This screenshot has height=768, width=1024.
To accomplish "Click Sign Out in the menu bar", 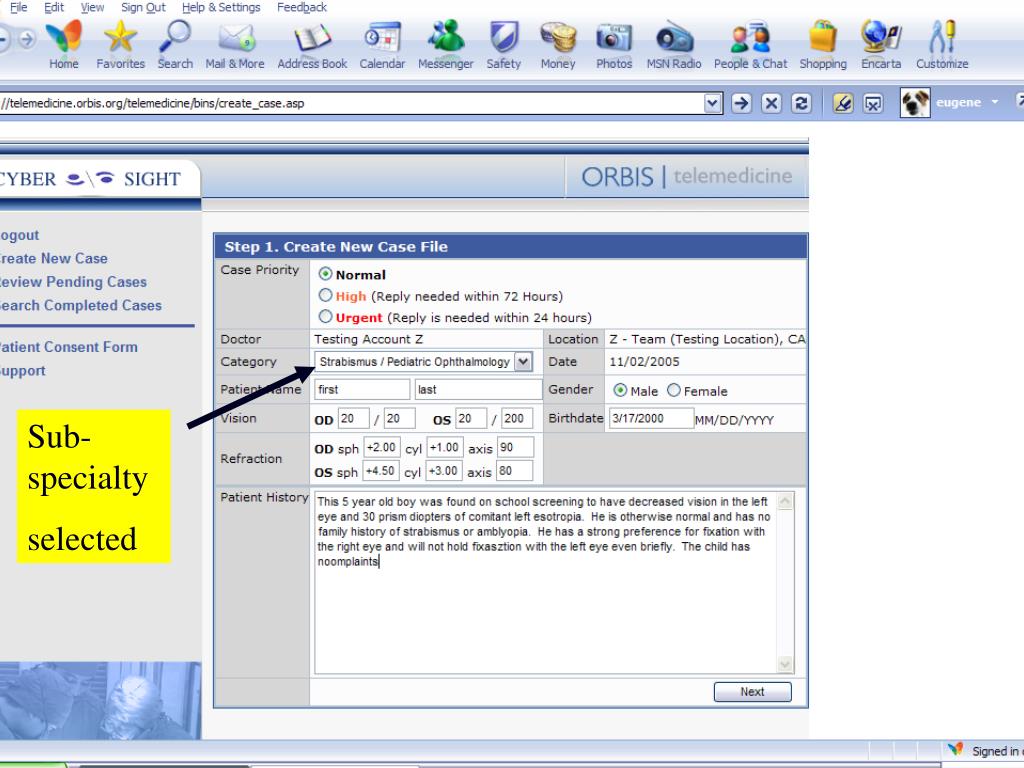I will click(x=143, y=7).
